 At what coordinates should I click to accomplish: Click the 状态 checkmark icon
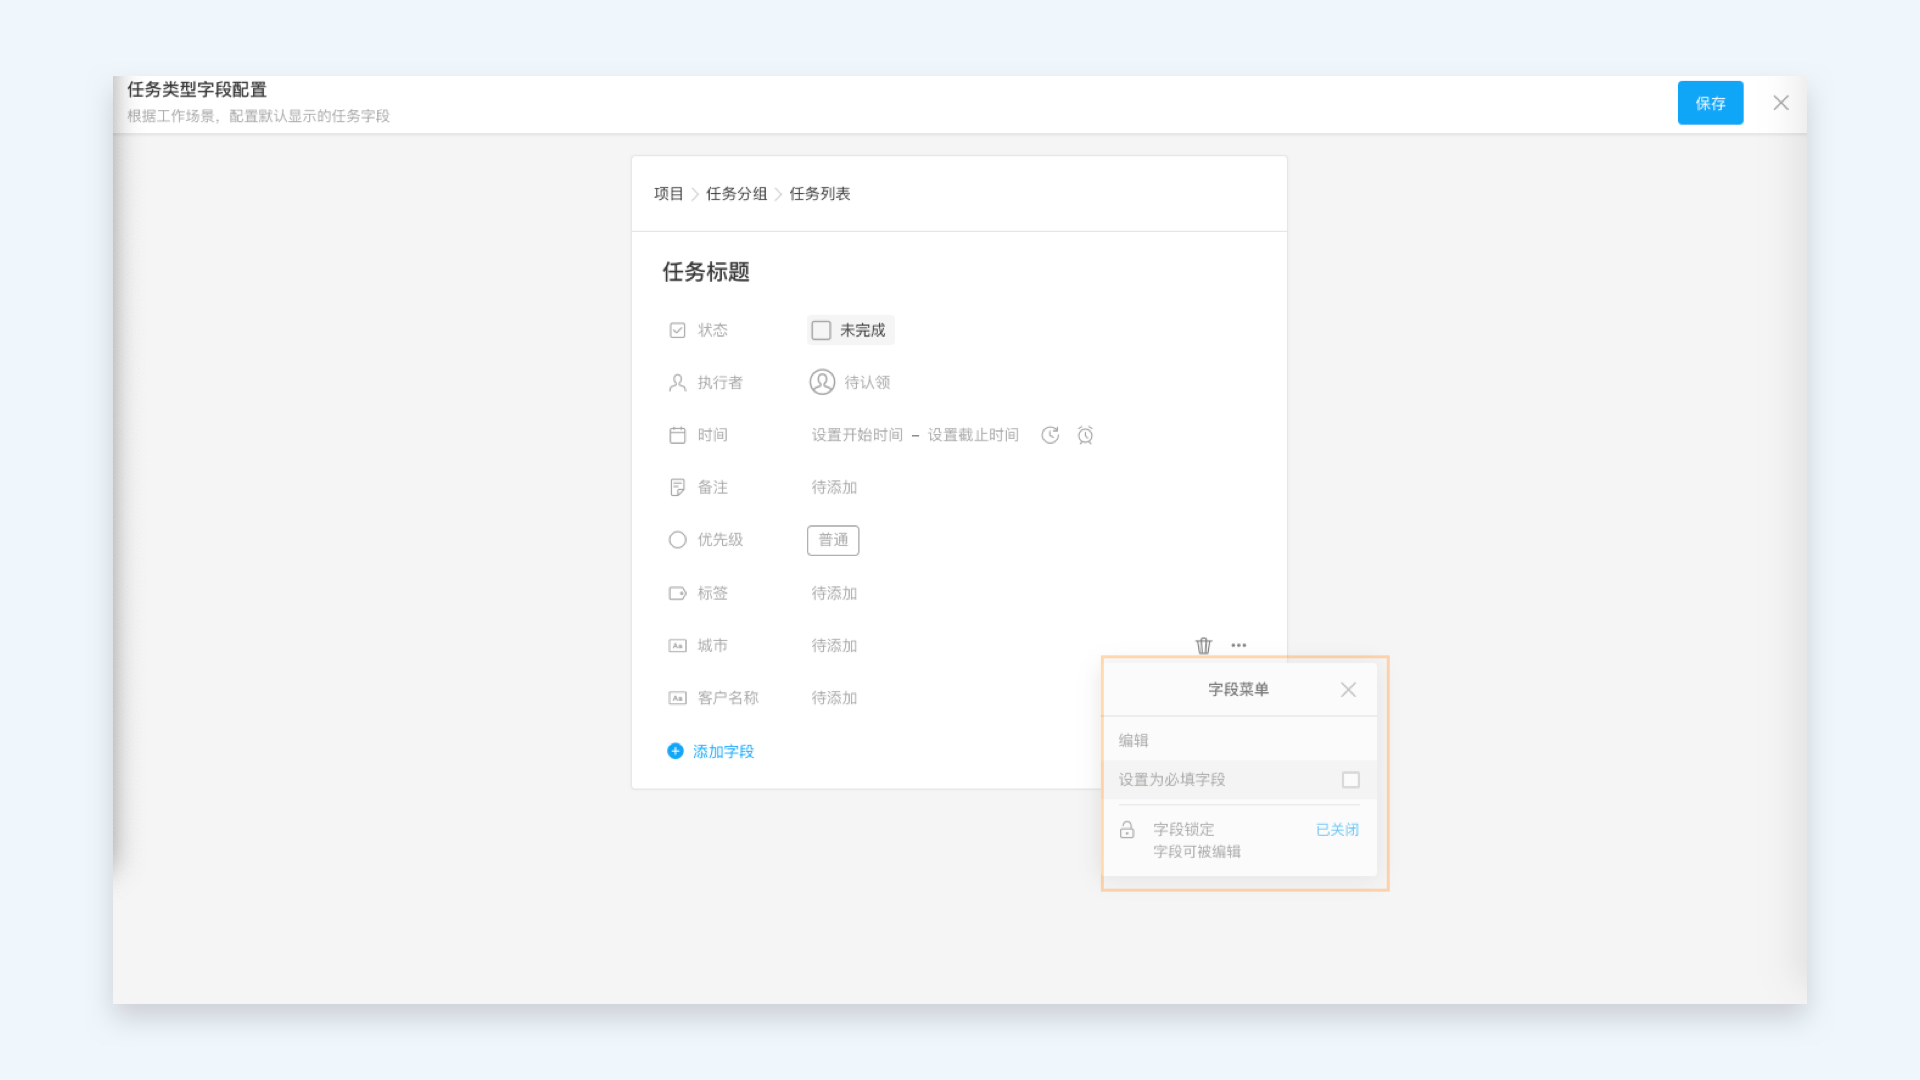pyautogui.click(x=677, y=330)
